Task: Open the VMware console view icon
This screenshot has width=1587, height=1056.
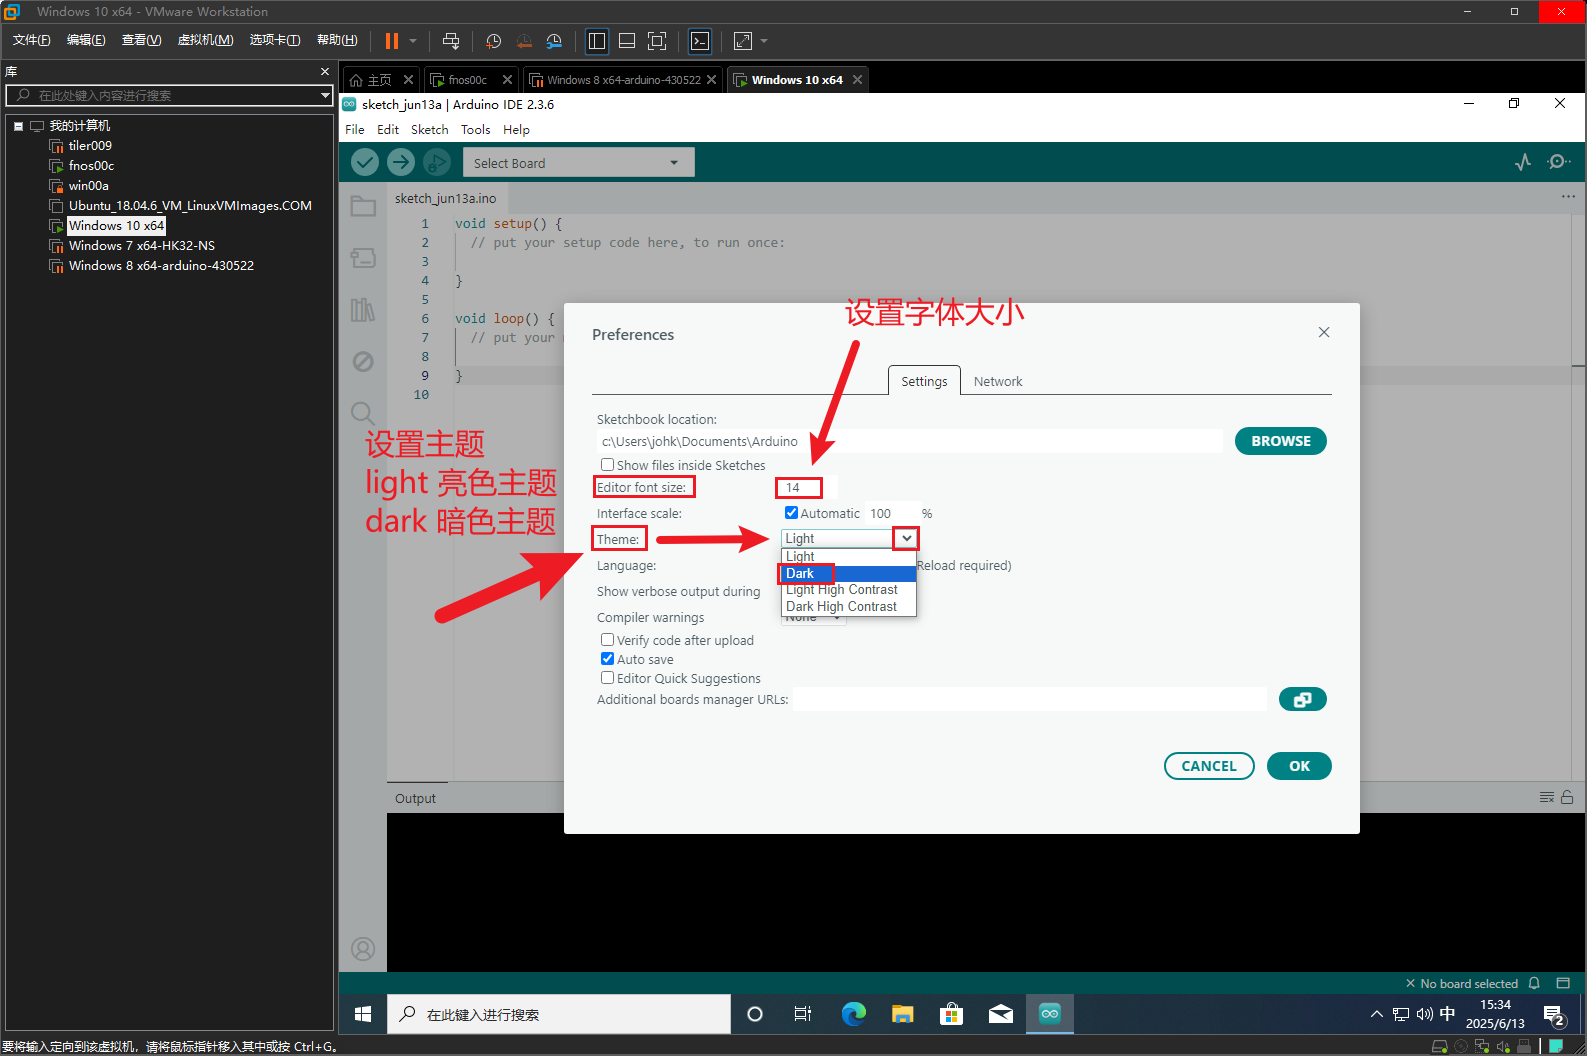Action: [700, 41]
